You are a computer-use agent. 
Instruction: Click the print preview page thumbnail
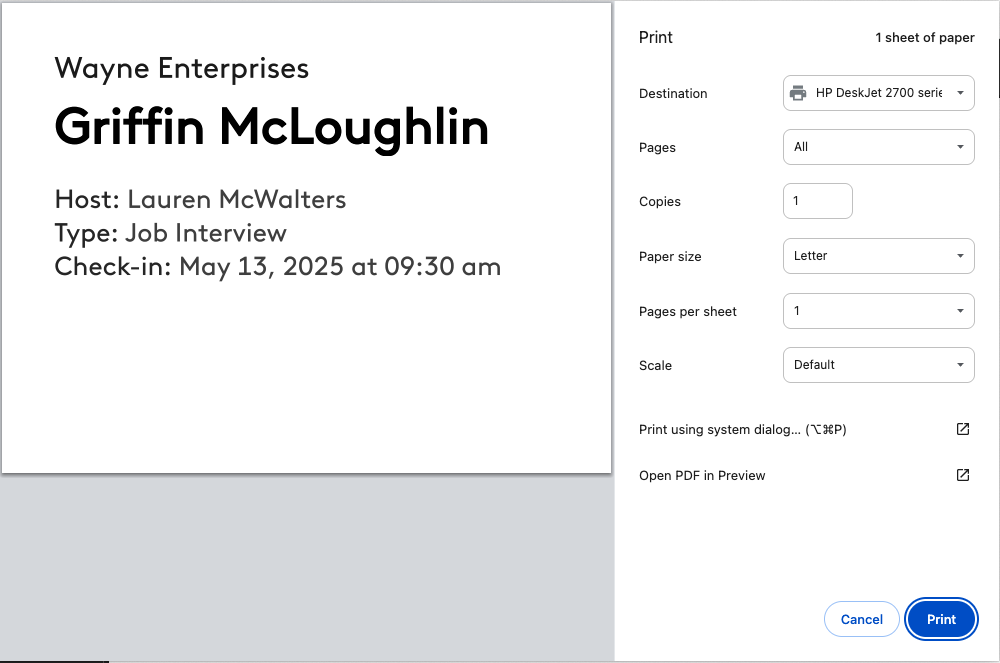(306, 237)
